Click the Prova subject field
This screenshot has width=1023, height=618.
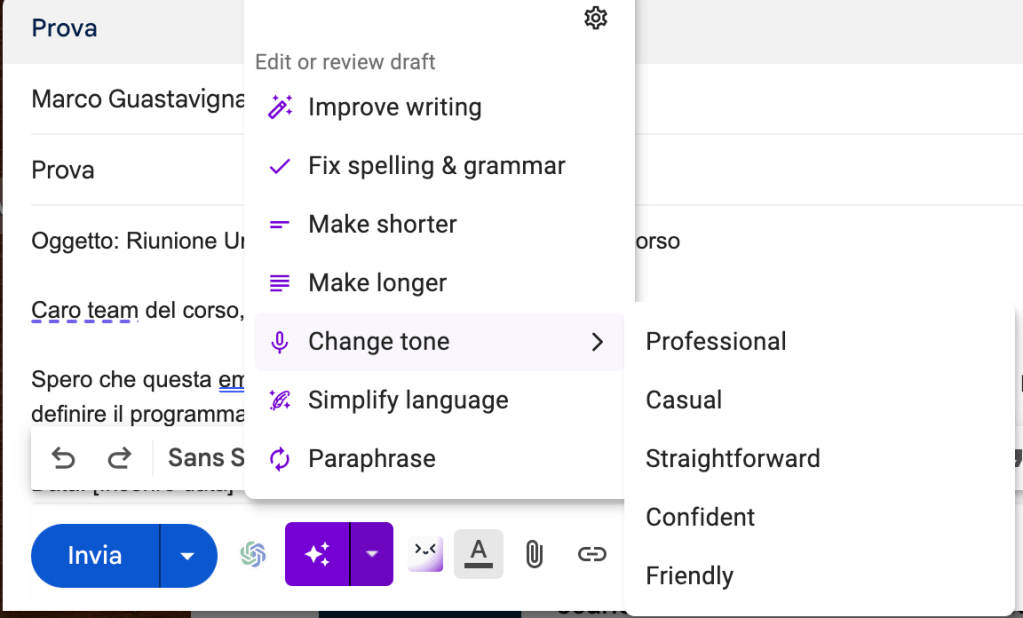63,170
